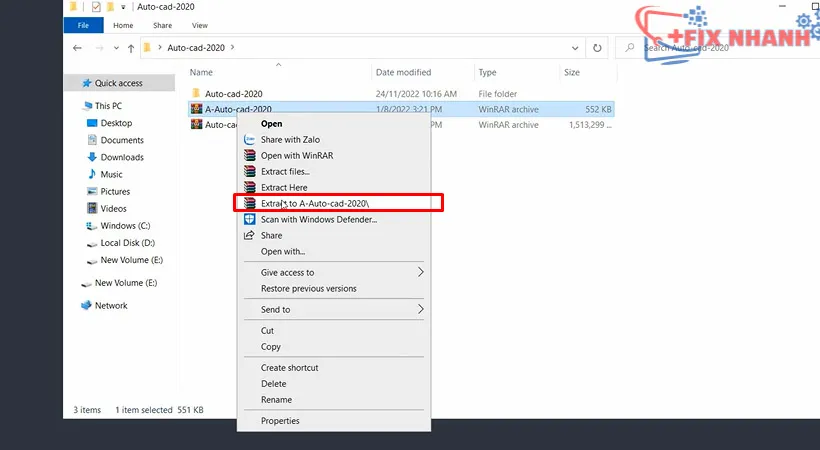Click the Zalo icon in context menu
Screen dimensions: 820x450
tap(249, 140)
